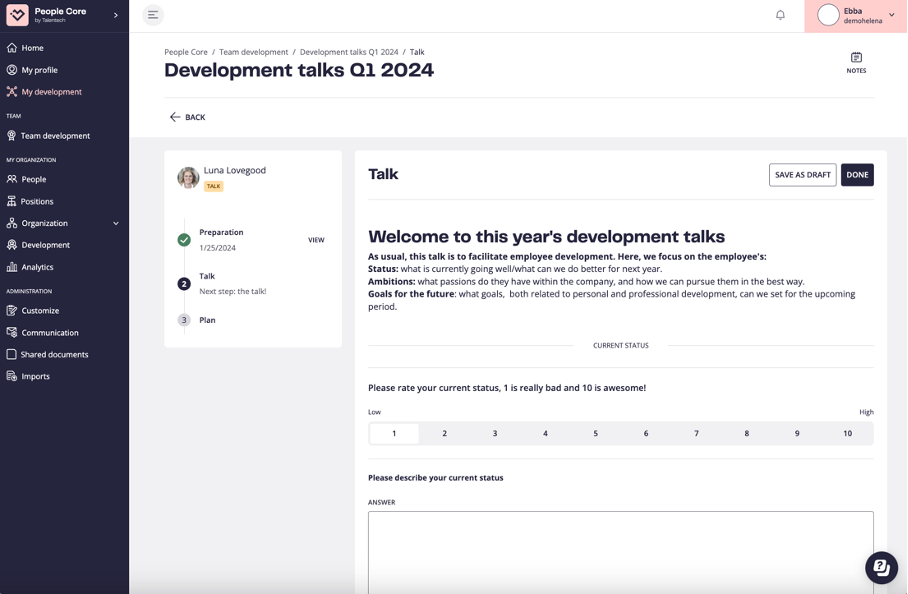This screenshot has height=594, width=908.
Task: Click the notification bell icon
Action: point(780,15)
